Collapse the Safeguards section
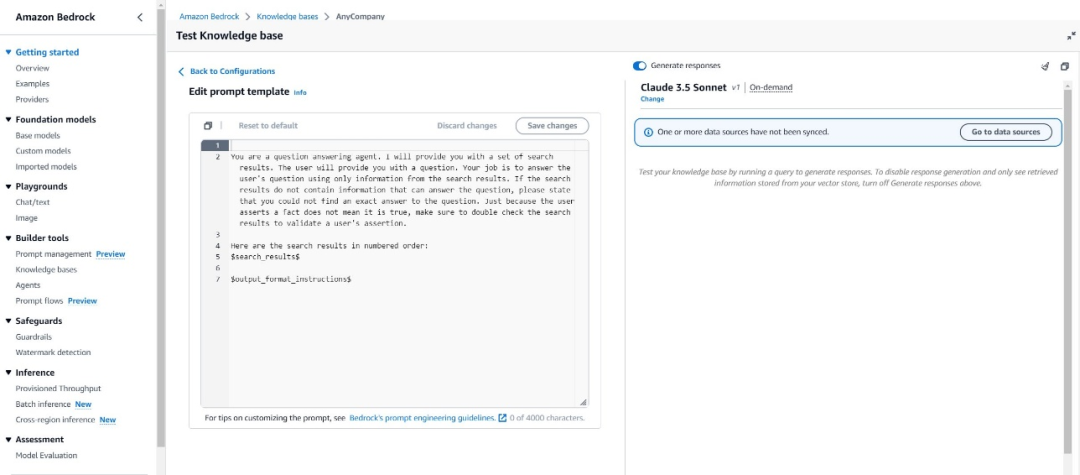 pyautogui.click(x=8, y=321)
